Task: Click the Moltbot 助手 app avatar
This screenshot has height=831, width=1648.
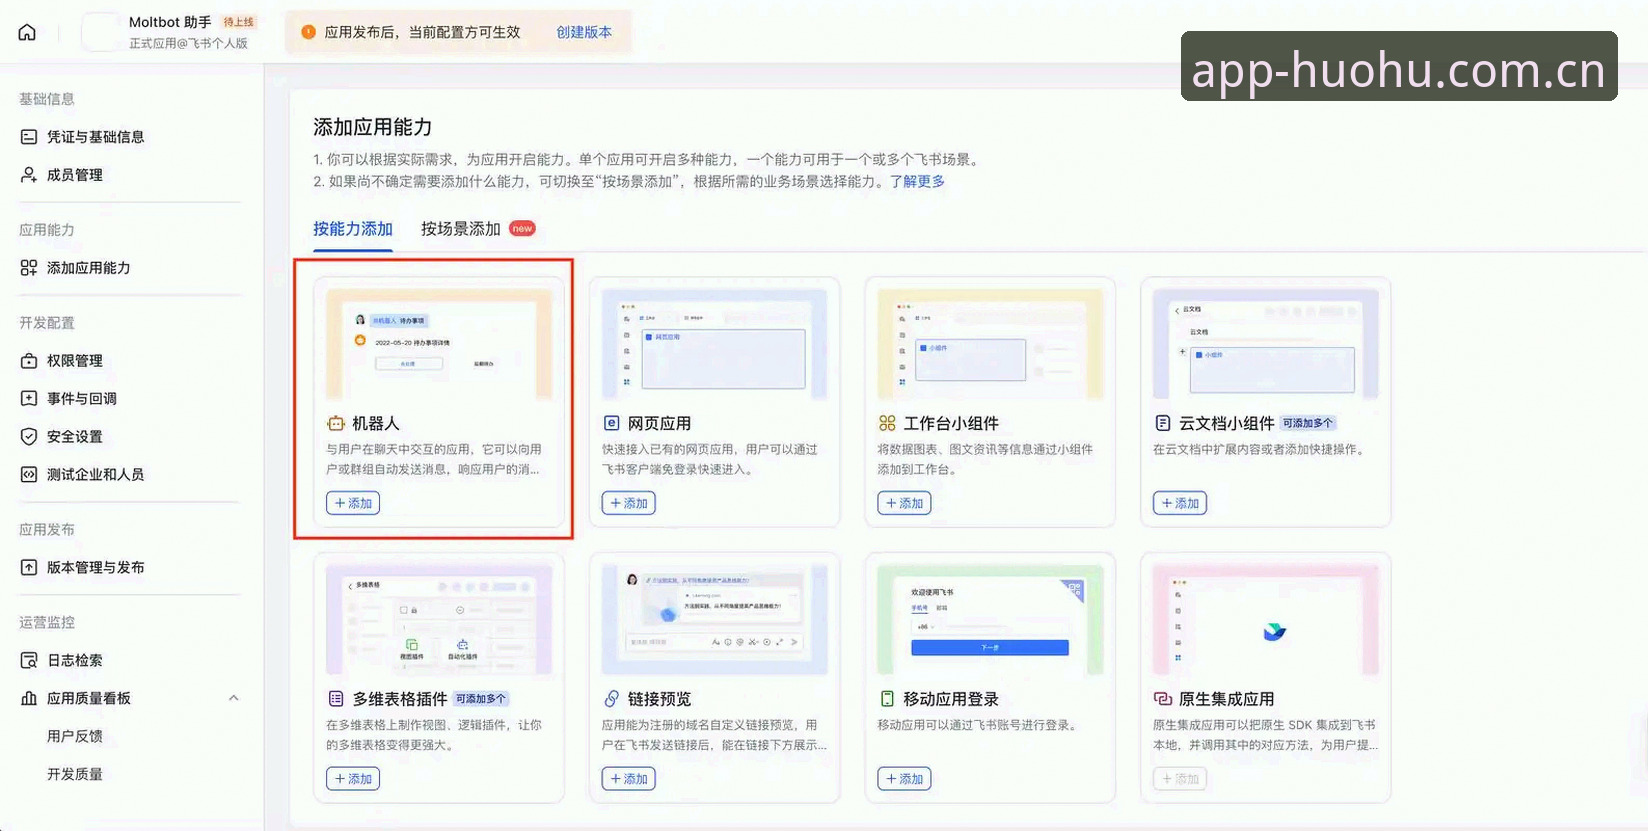Action: click(x=100, y=32)
